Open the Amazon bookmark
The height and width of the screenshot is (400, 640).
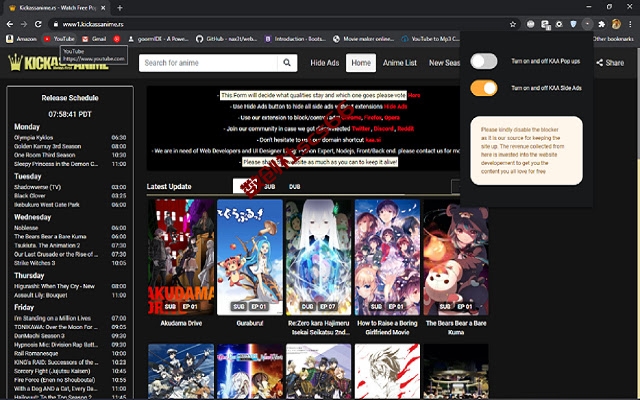[x=22, y=39]
